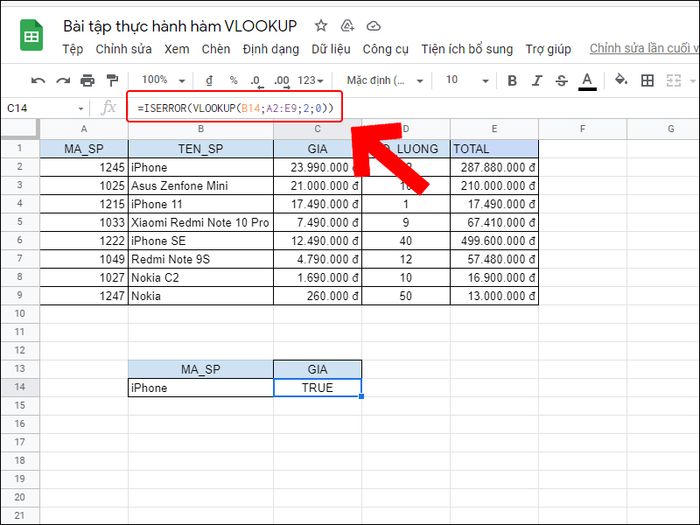Redo the last action

click(x=63, y=80)
